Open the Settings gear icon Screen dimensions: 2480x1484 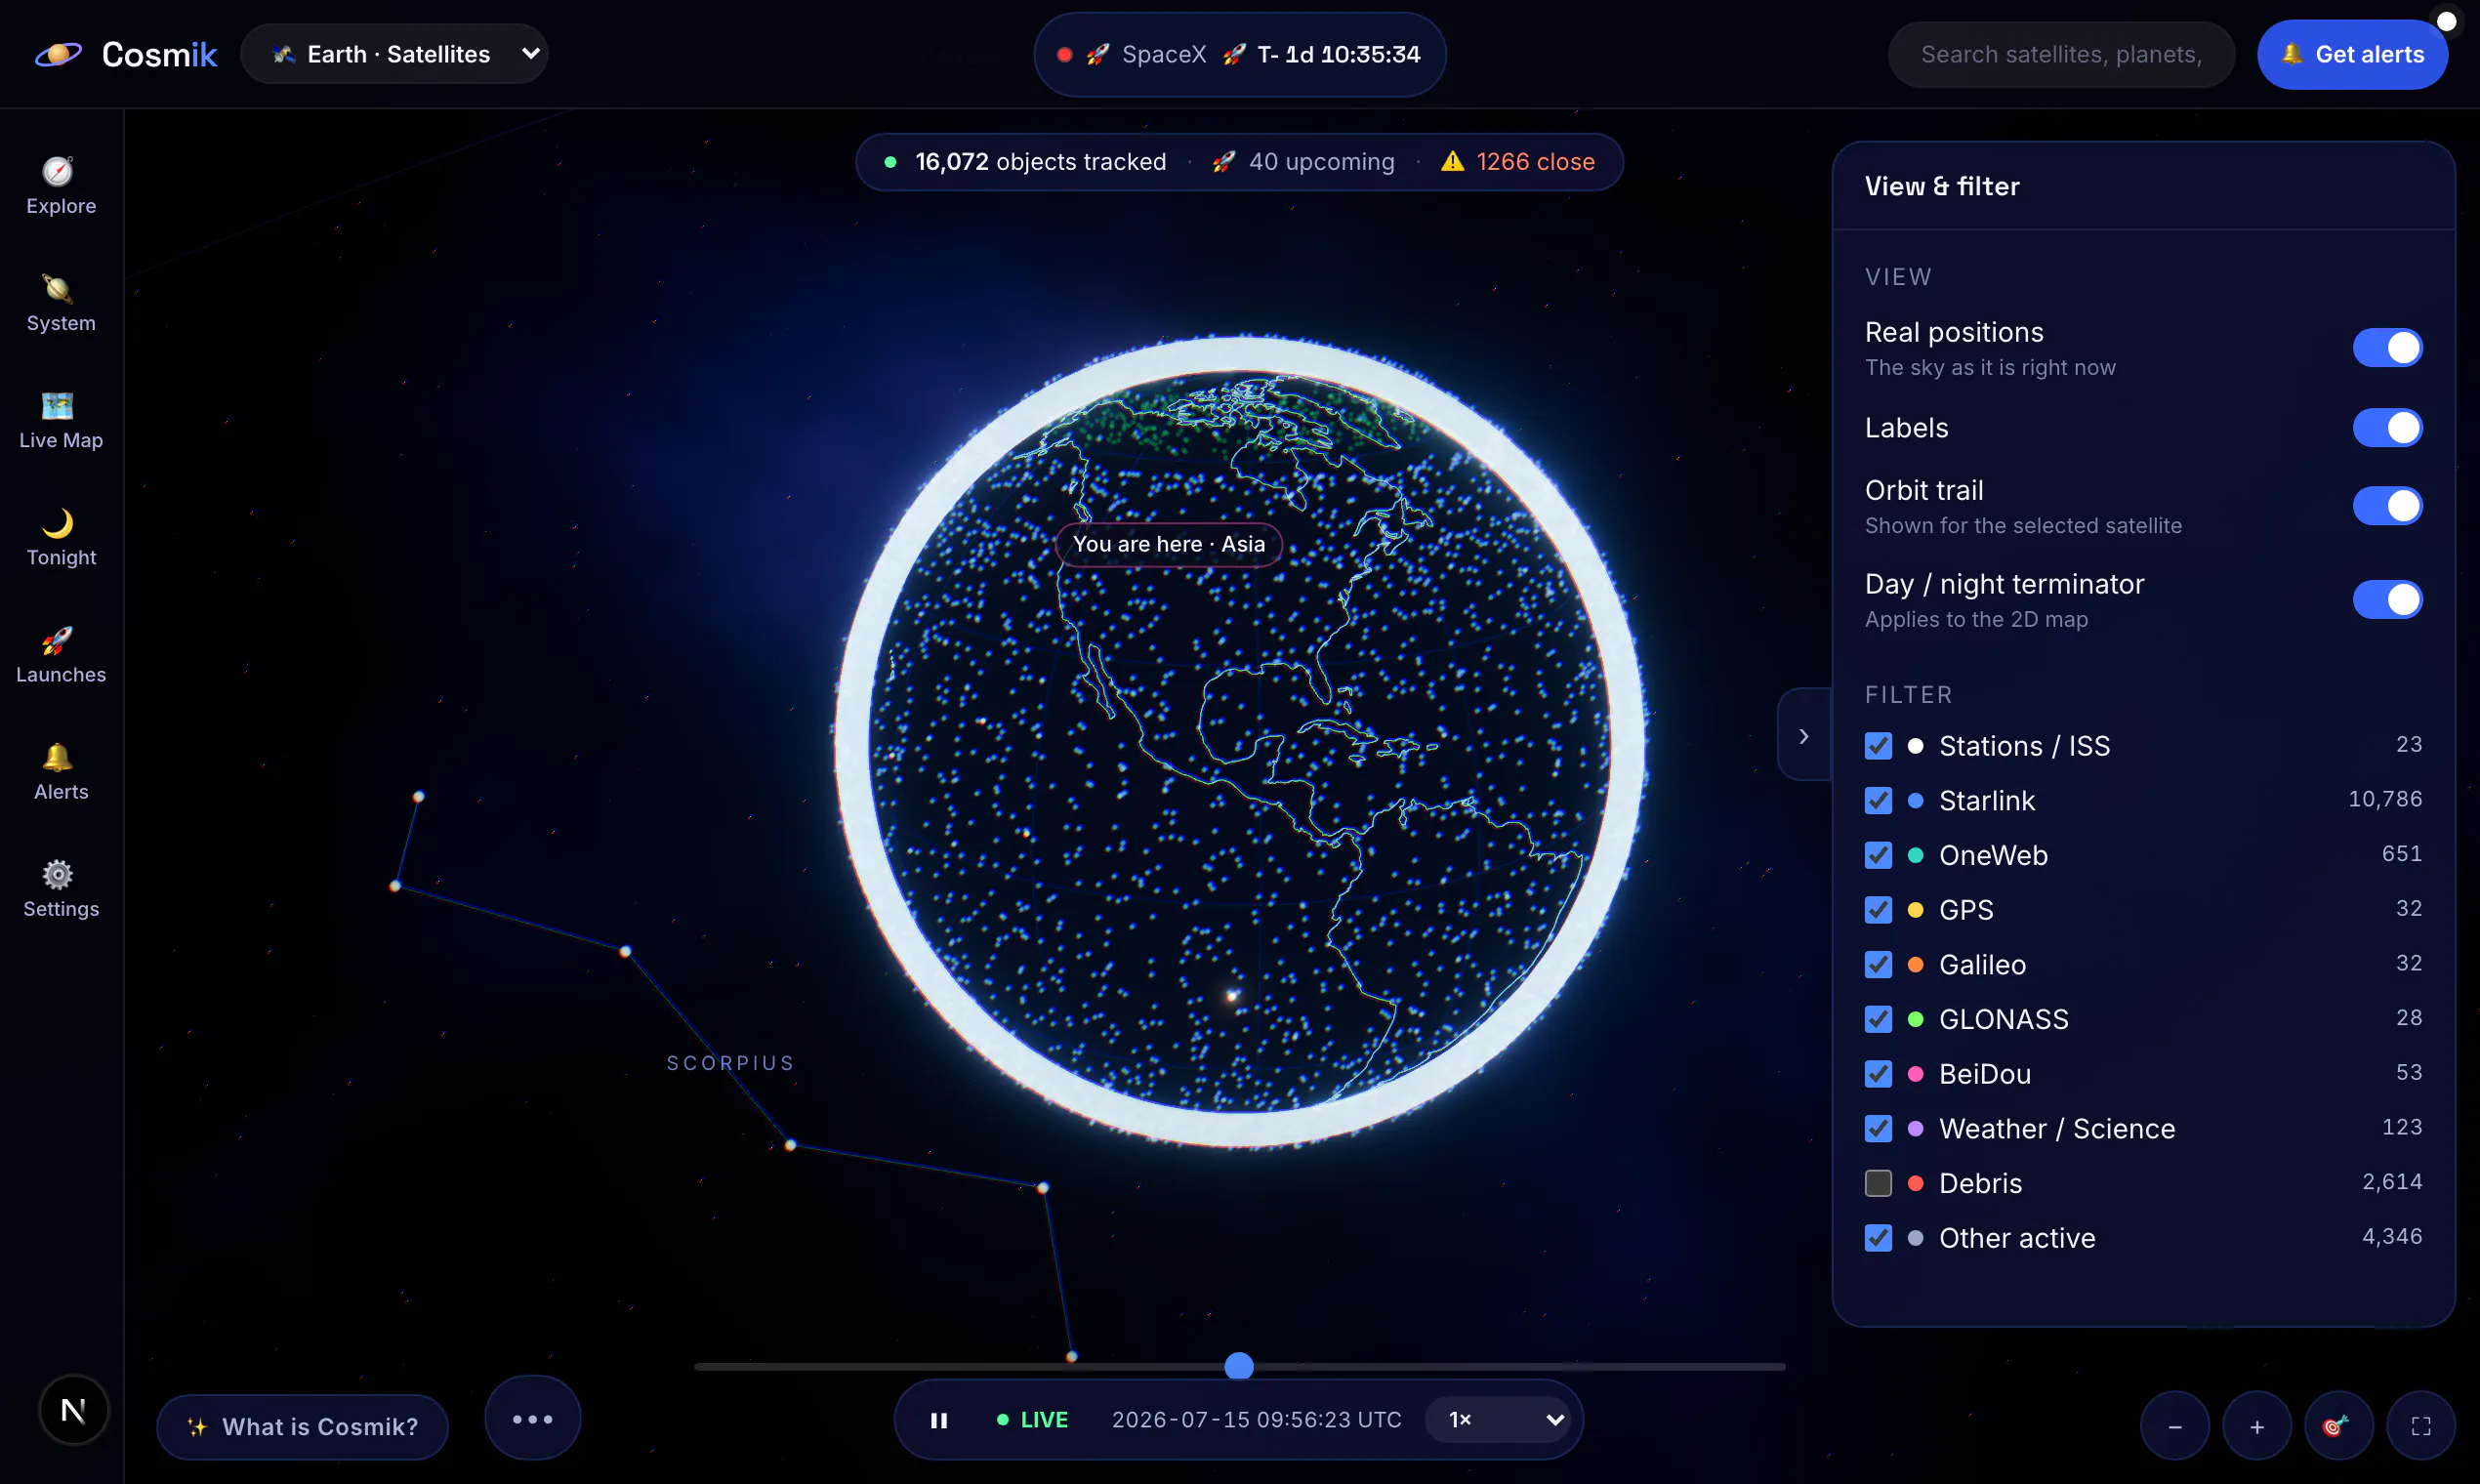[x=58, y=874]
